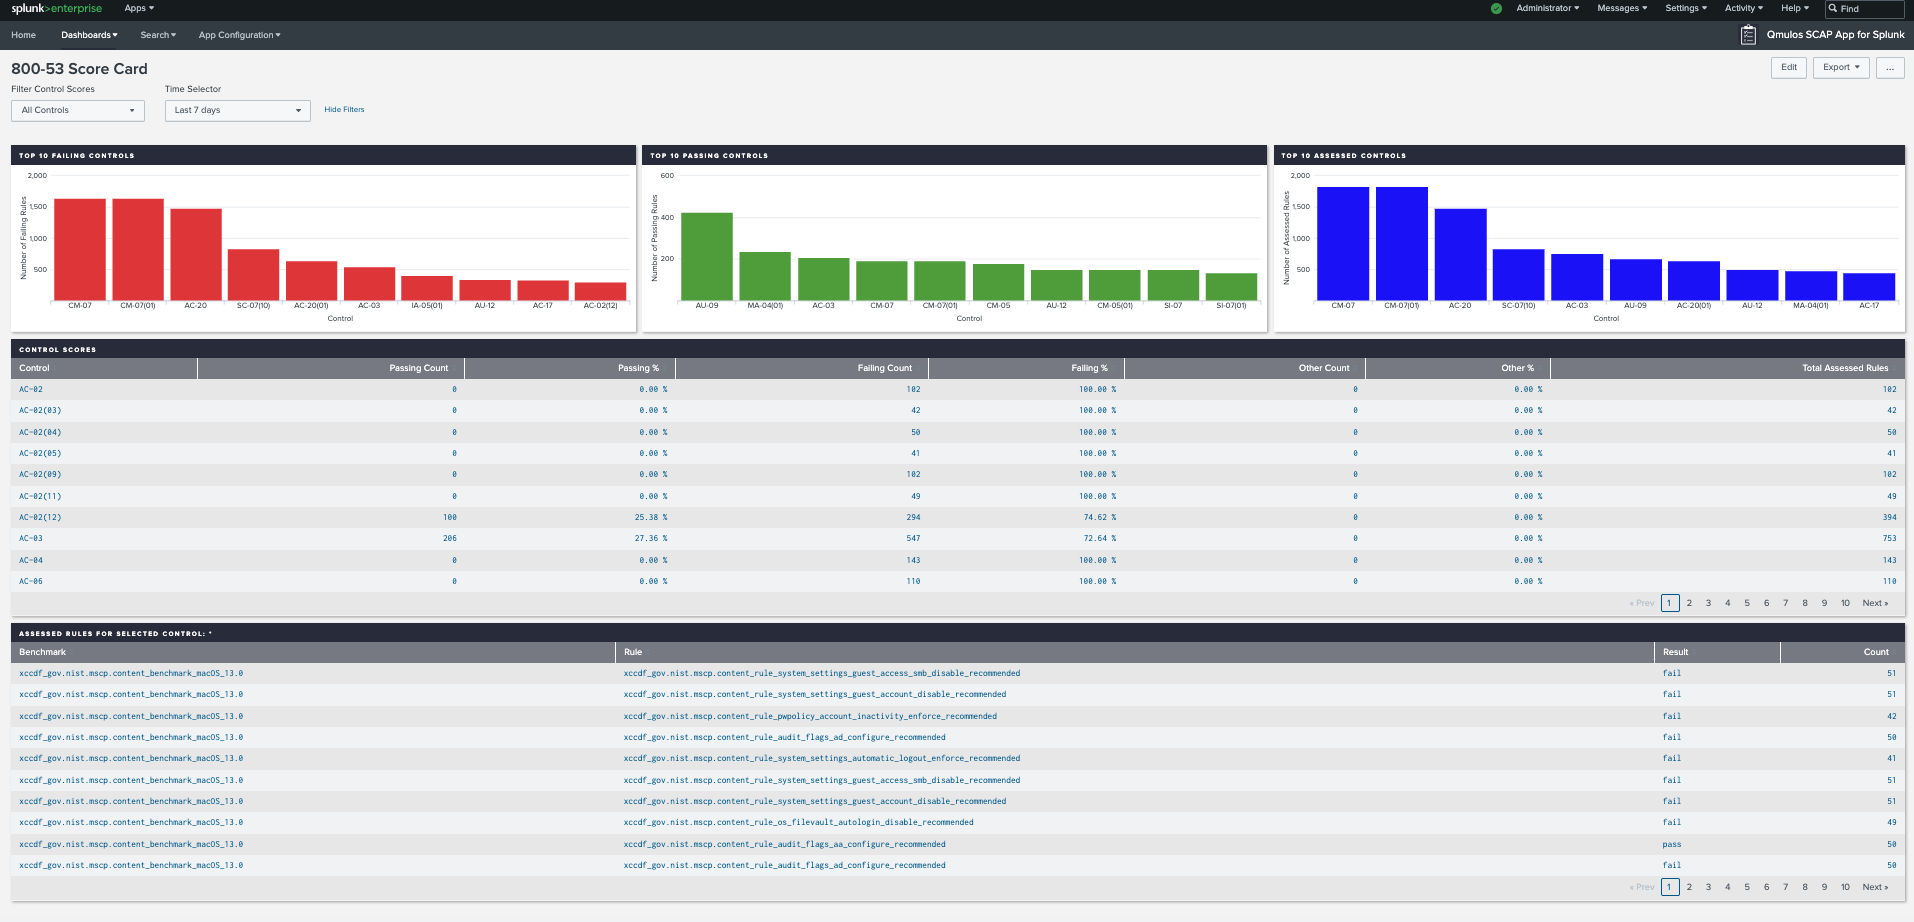
Task: Select the AC-02(12) control row
Action: pos(957,517)
